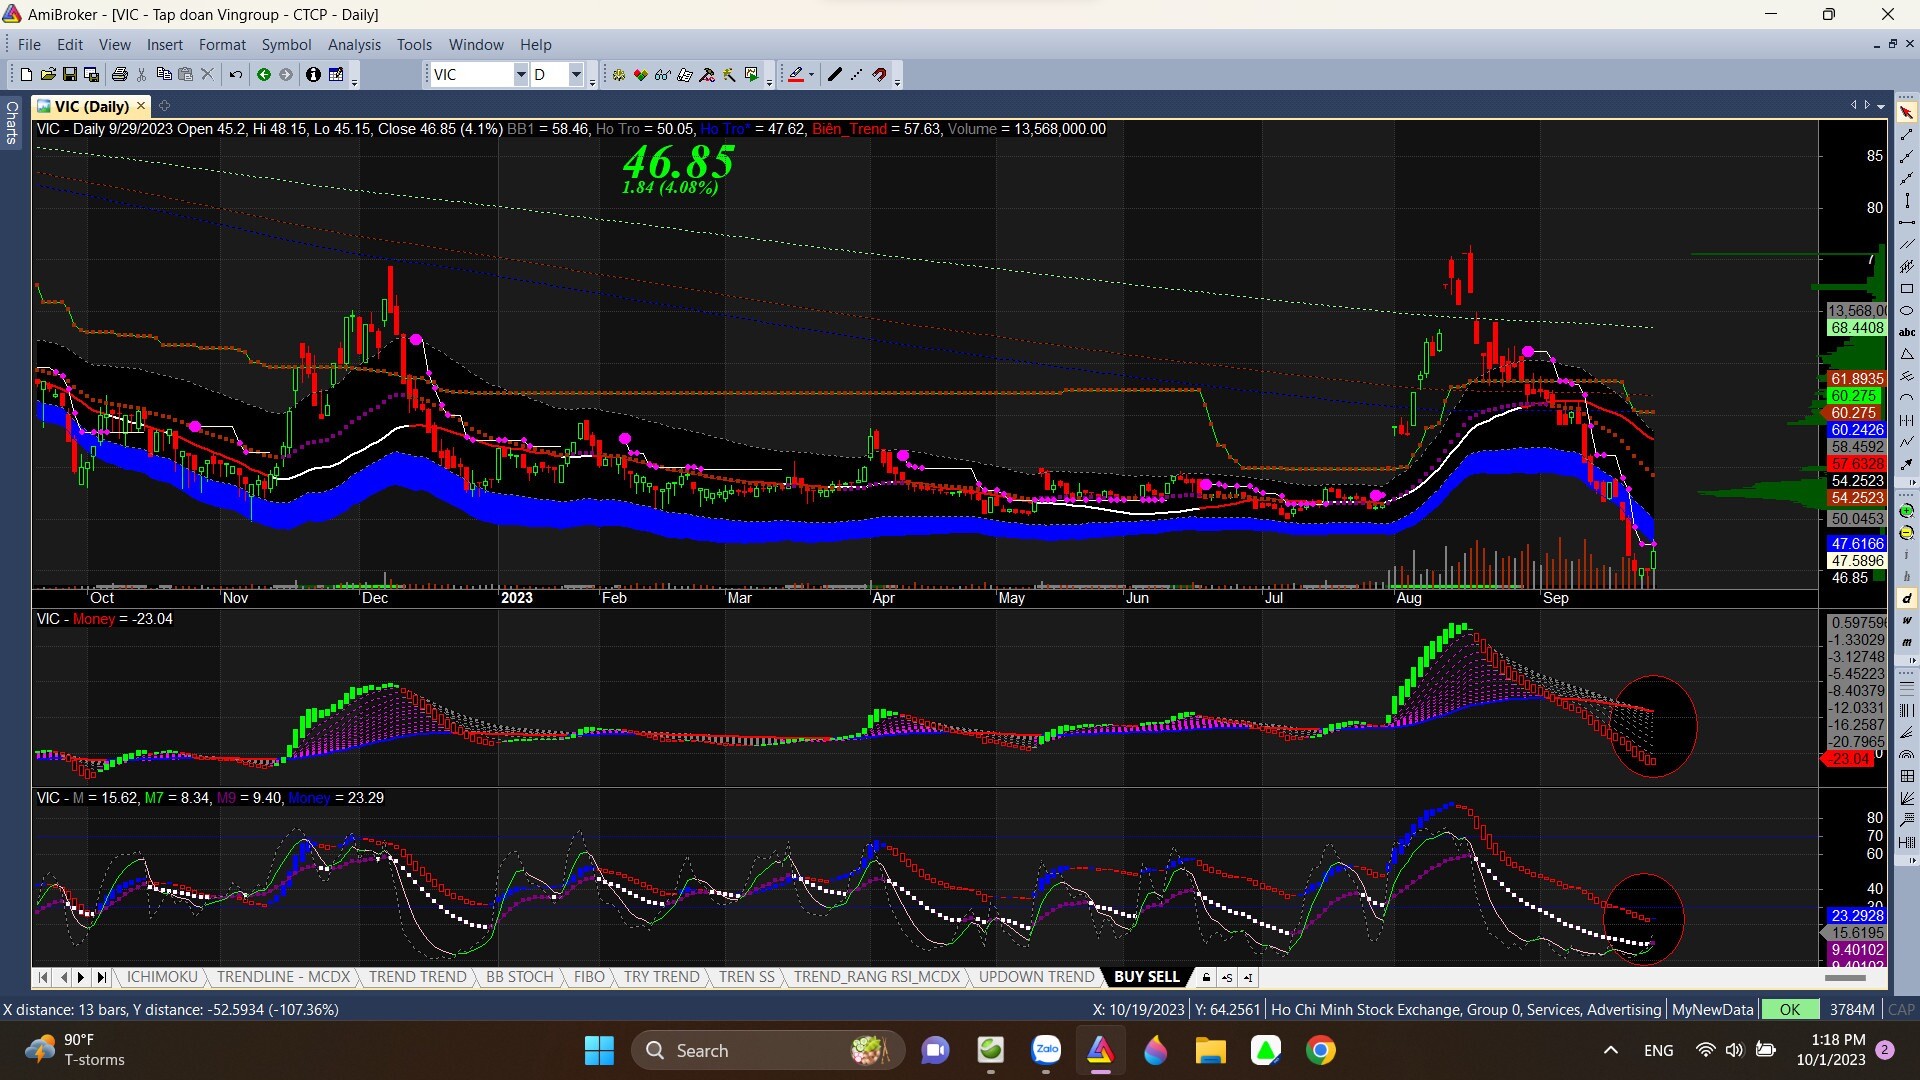The height and width of the screenshot is (1080, 1920).
Task: Click the green OK status indicator
Action: [x=1790, y=1010]
